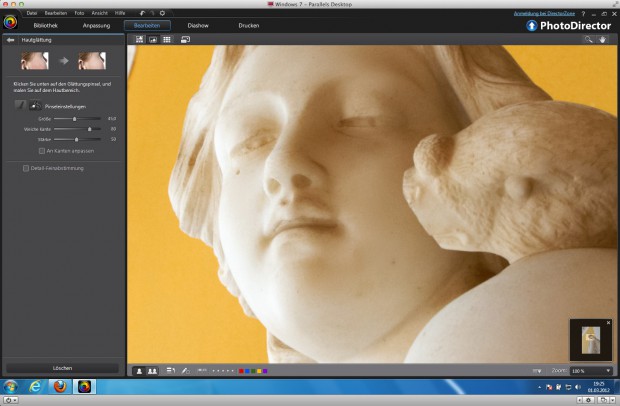The image size is (620, 406).
Task: Close the navigator thumbnail panel
Action: coord(608,323)
